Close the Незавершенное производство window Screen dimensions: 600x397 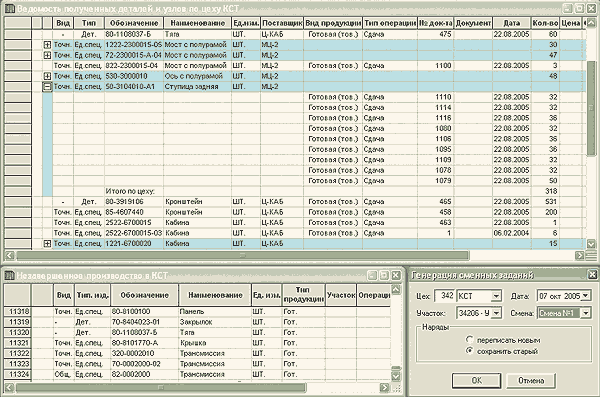(396, 275)
